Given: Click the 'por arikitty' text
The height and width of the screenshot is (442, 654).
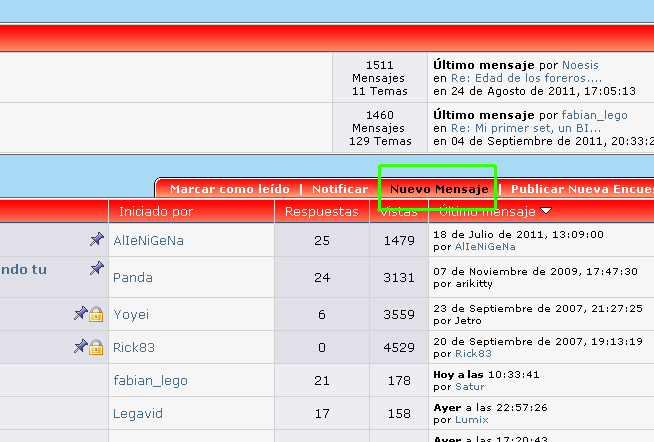Looking at the screenshot, I should coord(463,284).
